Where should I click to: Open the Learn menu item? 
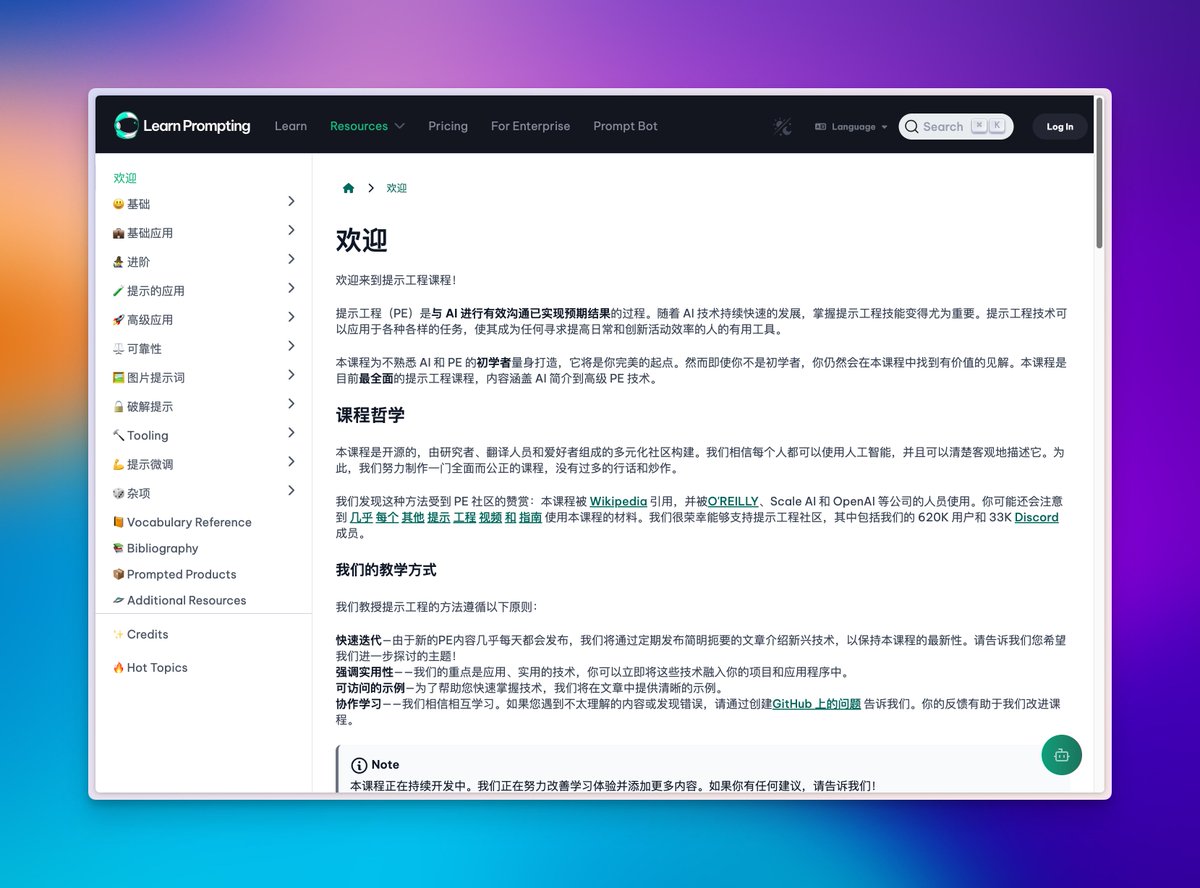(x=291, y=126)
